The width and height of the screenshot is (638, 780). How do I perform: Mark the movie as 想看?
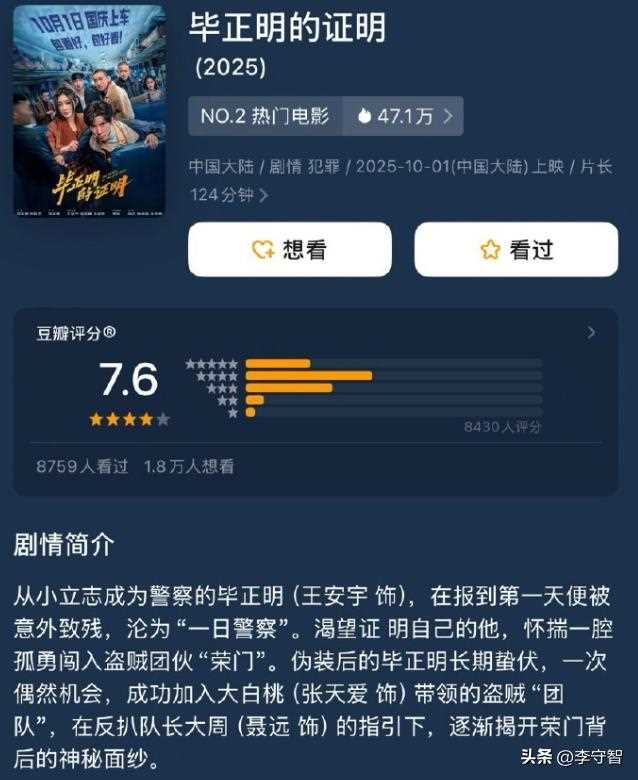290,249
